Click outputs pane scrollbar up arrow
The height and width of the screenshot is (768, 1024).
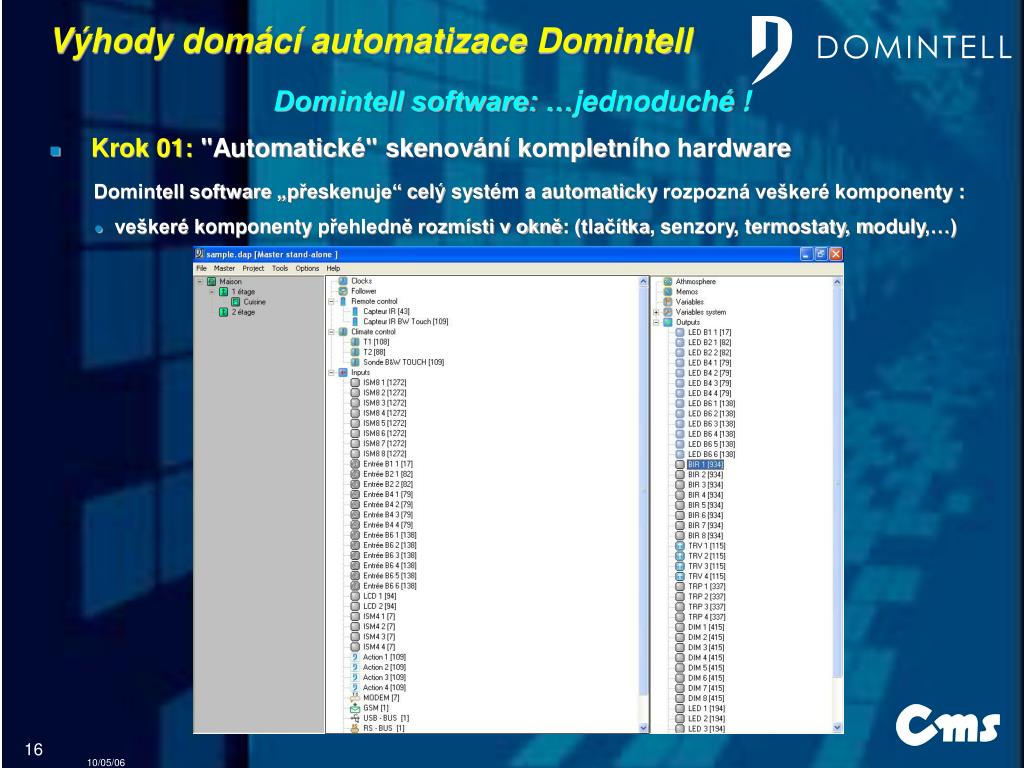837,282
